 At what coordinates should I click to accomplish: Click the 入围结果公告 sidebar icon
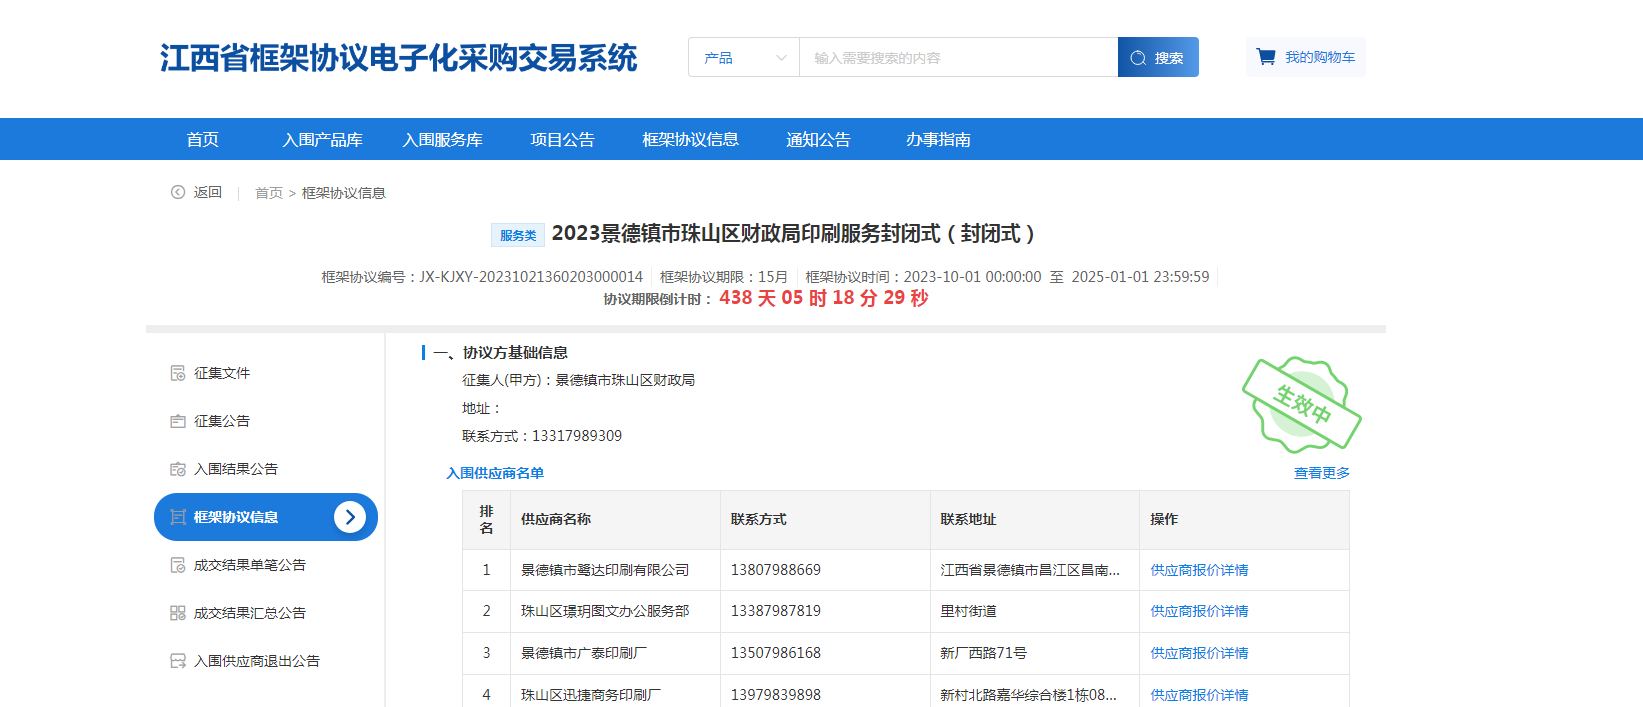coord(178,469)
